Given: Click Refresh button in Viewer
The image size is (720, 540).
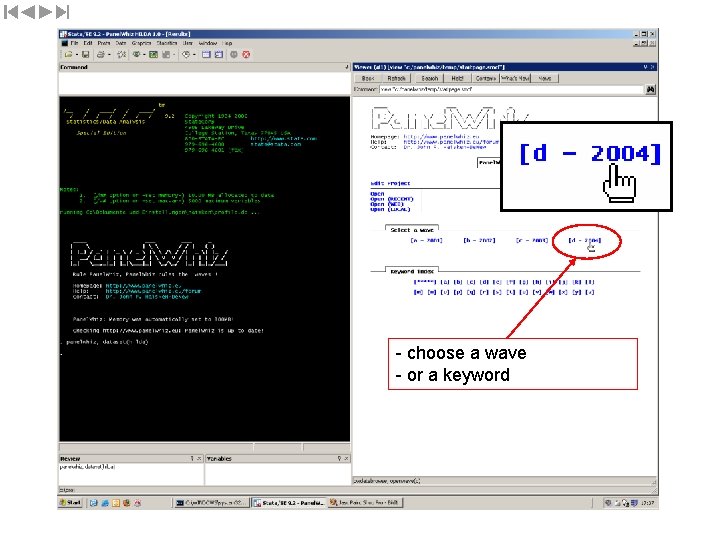Looking at the screenshot, I should coord(396,79).
